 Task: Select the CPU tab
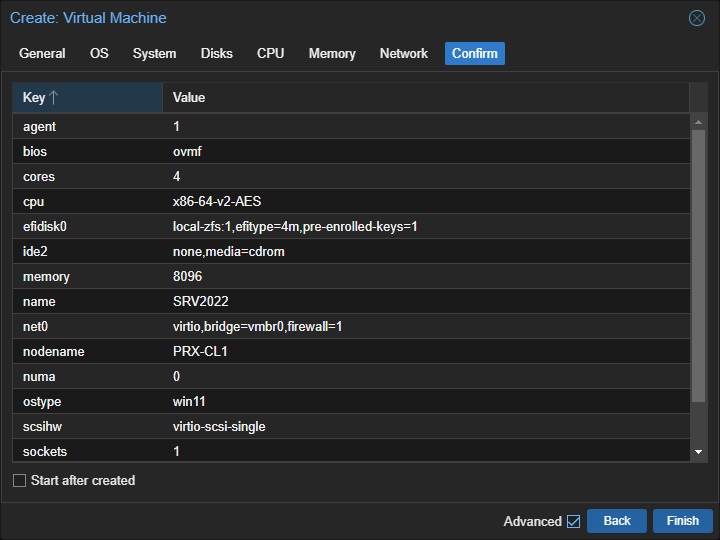[270, 53]
